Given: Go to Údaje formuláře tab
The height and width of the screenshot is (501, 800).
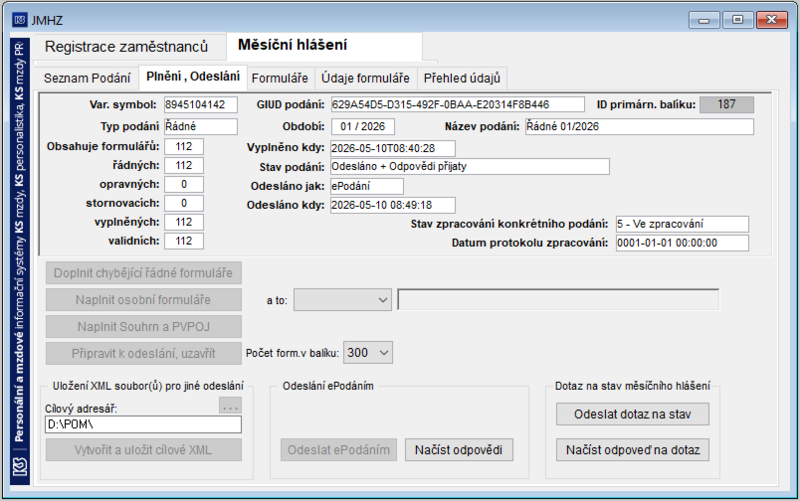Looking at the screenshot, I should (365, 78).
